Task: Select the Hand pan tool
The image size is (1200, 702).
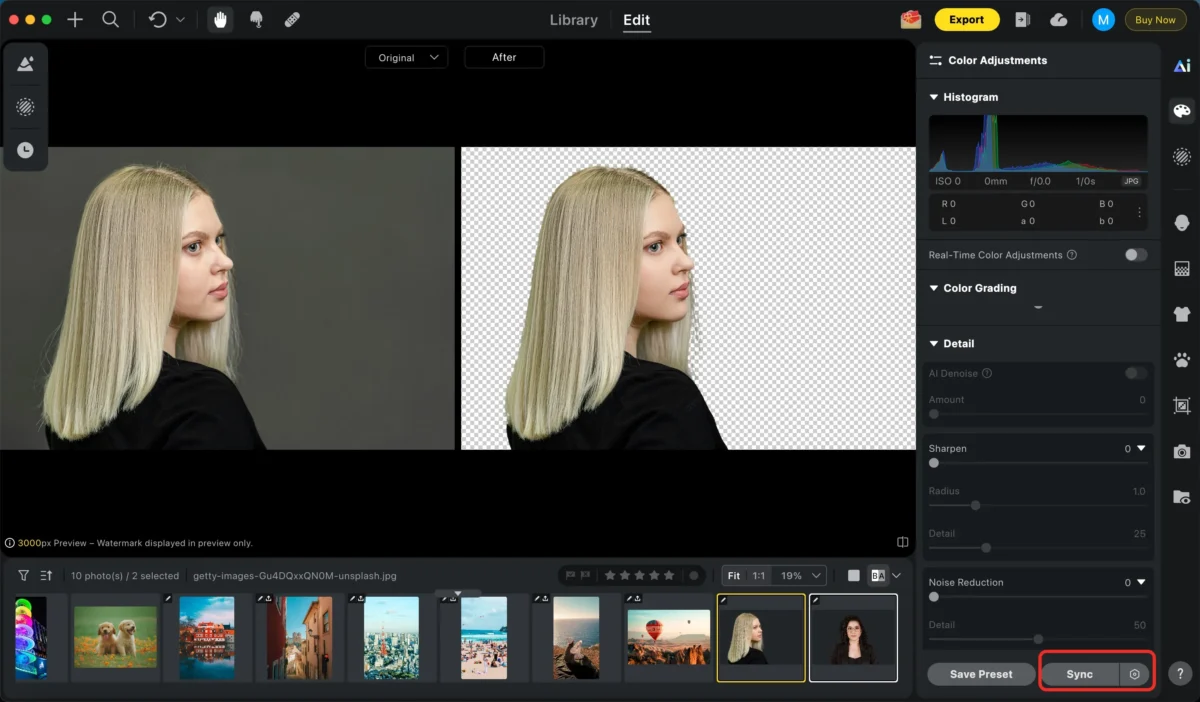Action: [x=219, y=19]
